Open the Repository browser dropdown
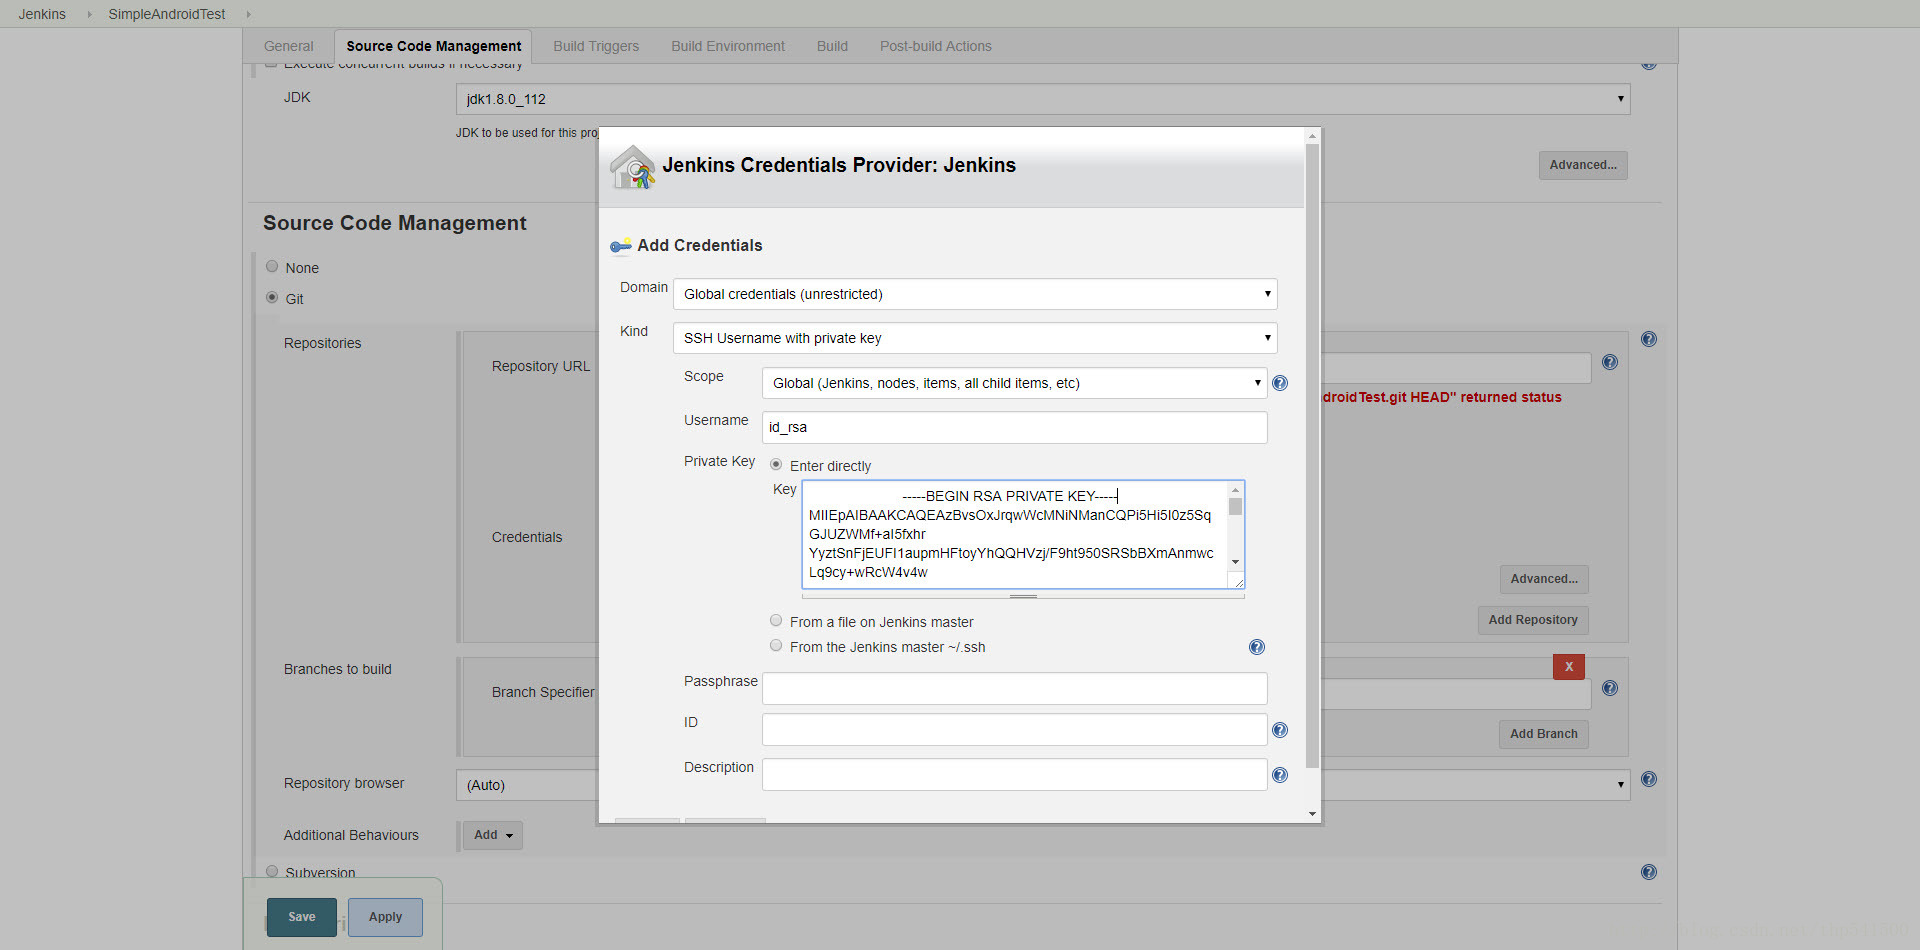1920x950 pixels. click(1043, 785)
